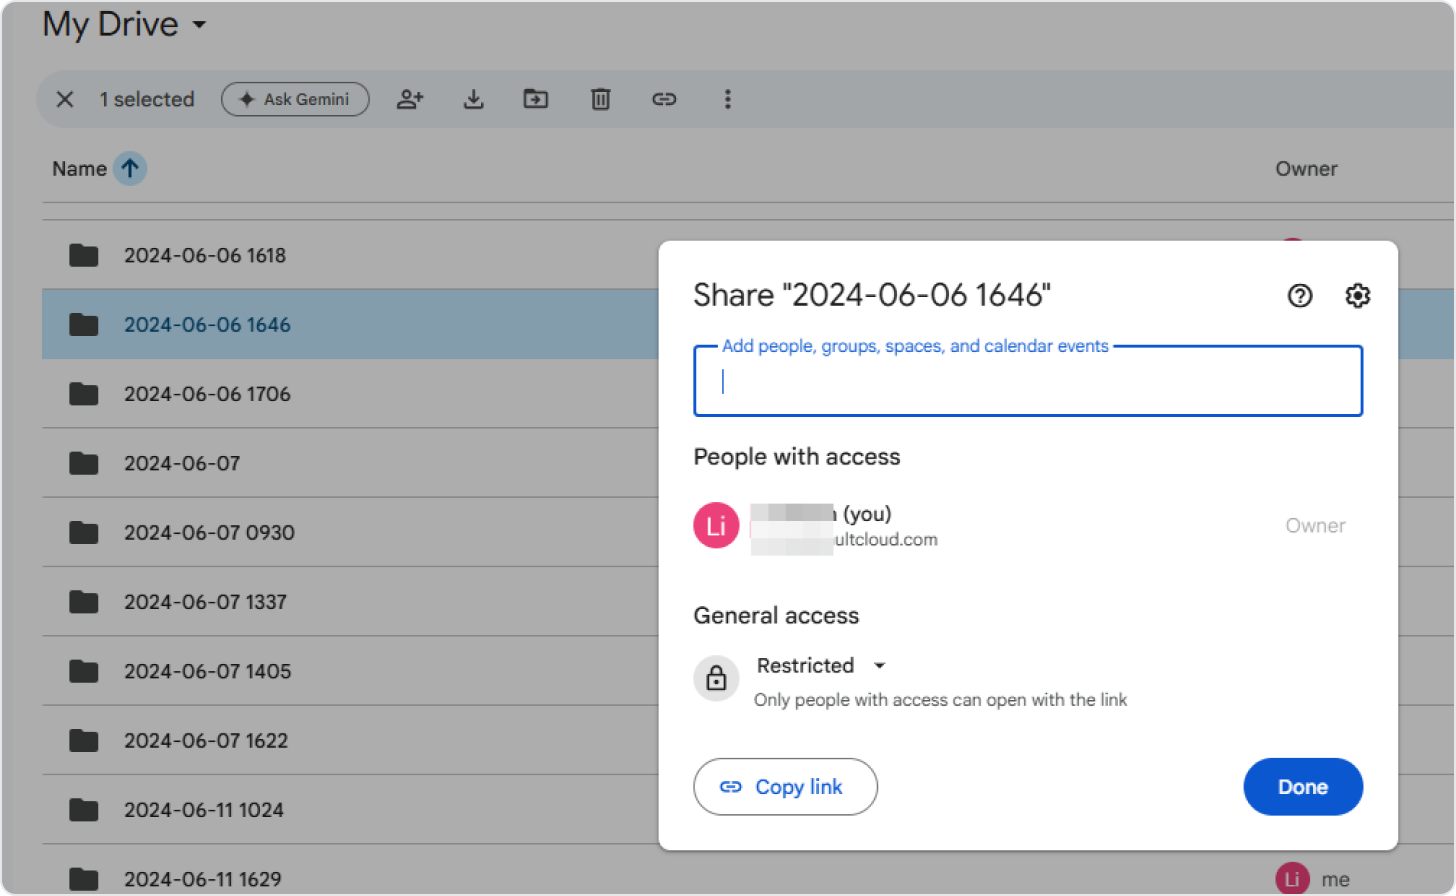Click the Ask Gemini button

click(295, 99)
